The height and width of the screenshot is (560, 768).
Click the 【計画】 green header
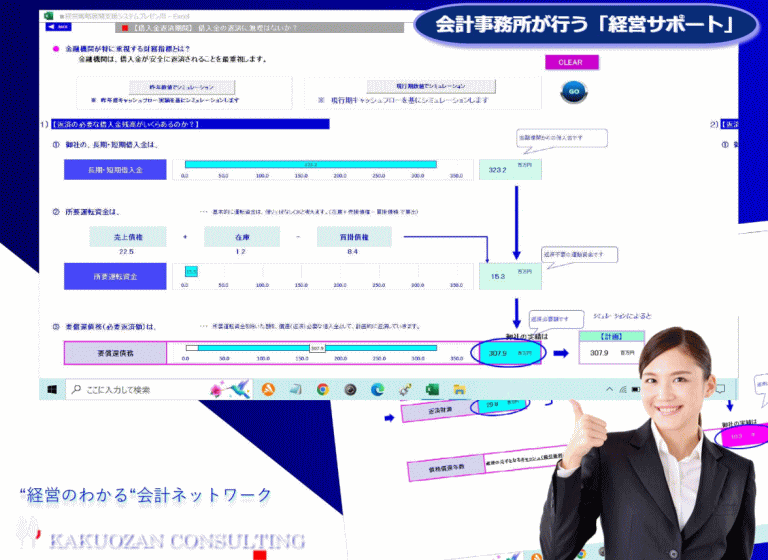tap(611, 337)
